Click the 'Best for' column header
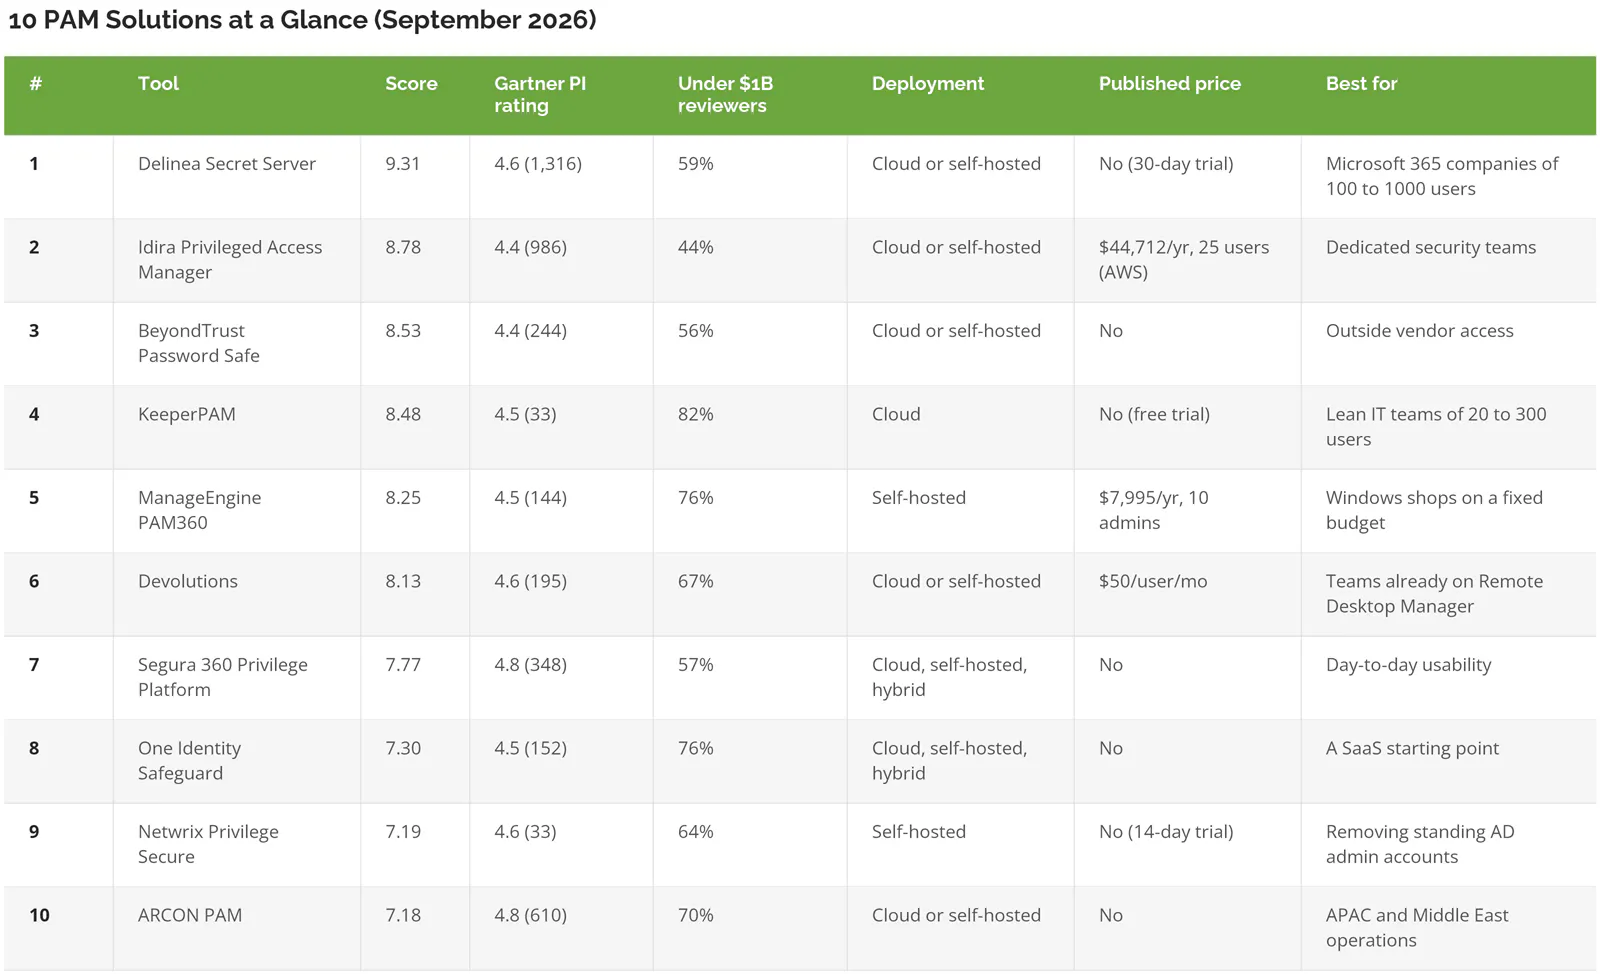The width and height of the screenshot is (1600, 974). (1361, 84)
